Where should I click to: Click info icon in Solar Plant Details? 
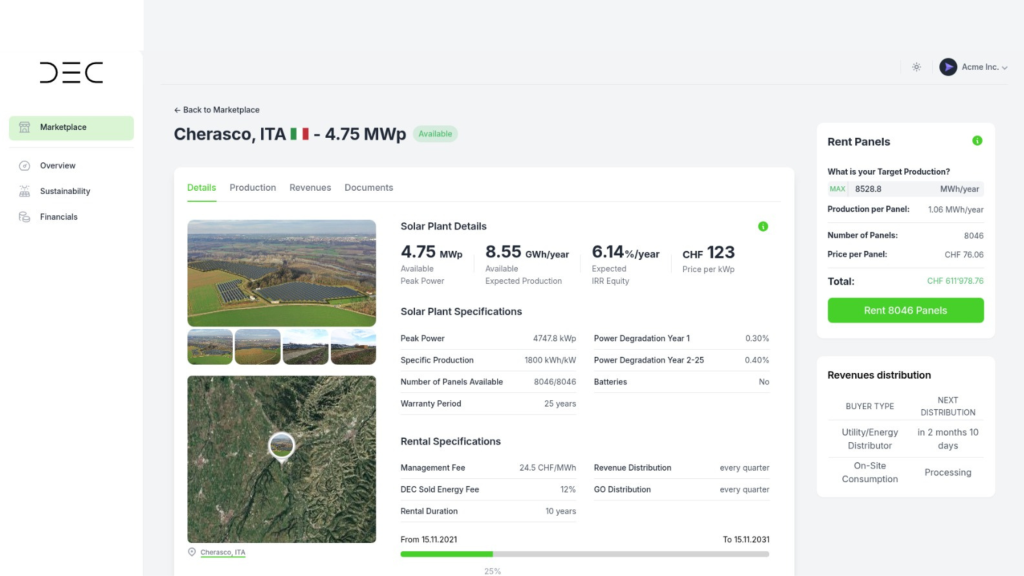pos(763,227)
